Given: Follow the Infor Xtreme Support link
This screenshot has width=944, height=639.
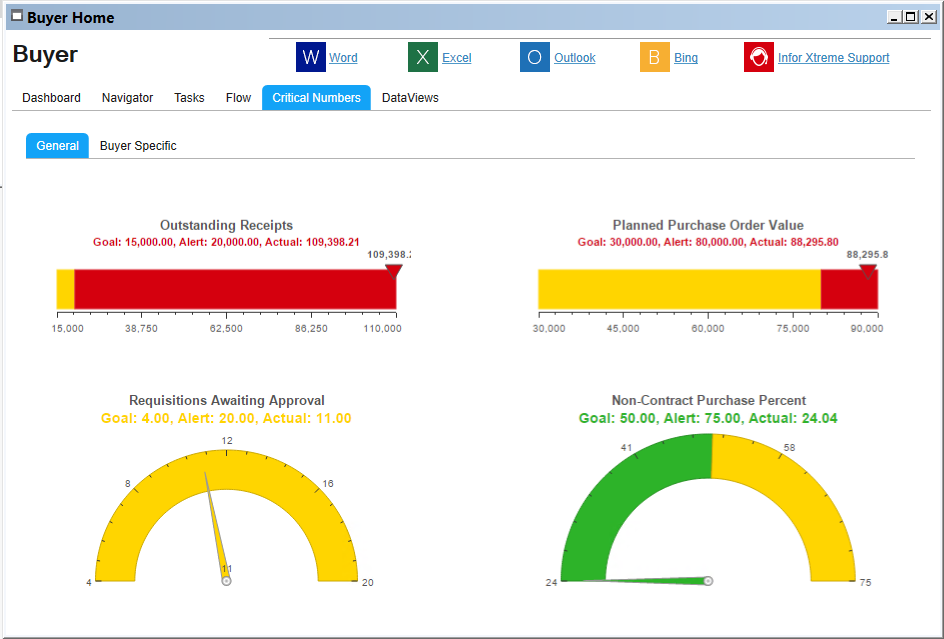Looking at the screenshot, I should 833,58.
